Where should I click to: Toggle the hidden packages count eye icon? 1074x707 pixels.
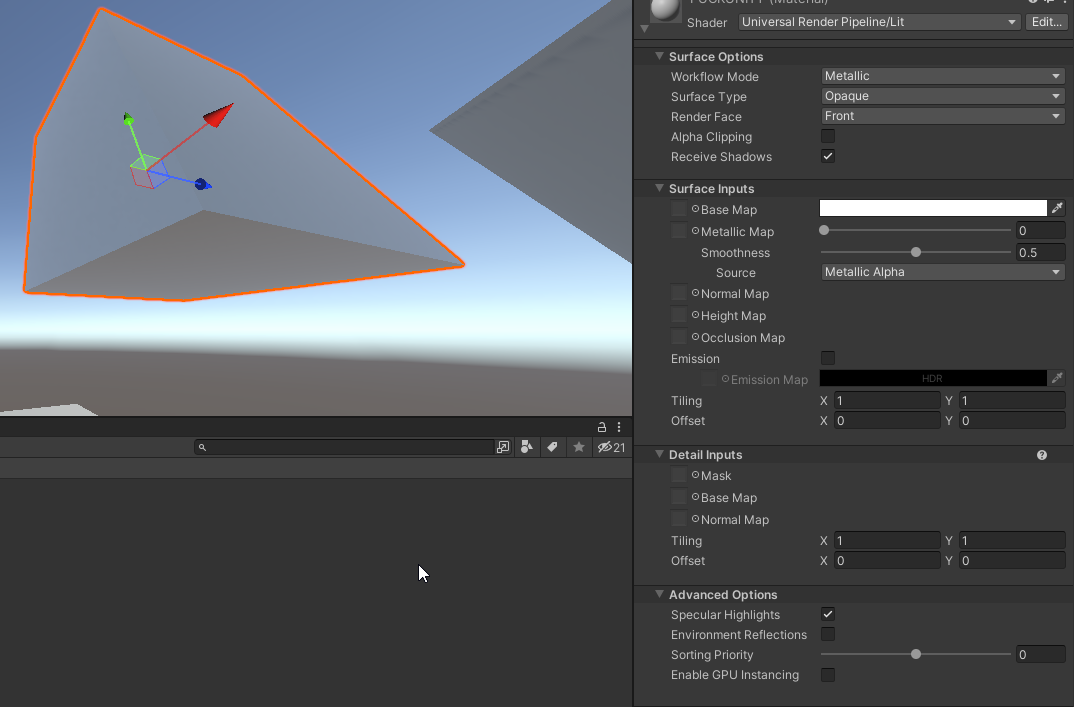[606, 447]
